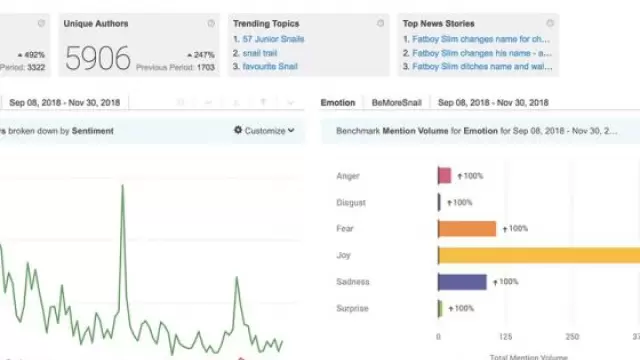Open the Top News Stories info icon
Viewport: 640px width, 360px height.
550,23
